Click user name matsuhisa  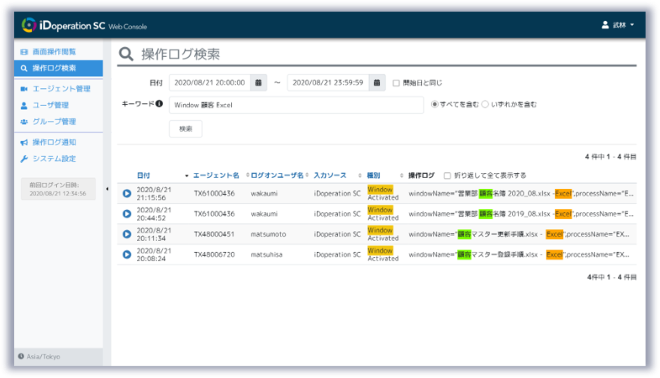(x=266, y=254)
